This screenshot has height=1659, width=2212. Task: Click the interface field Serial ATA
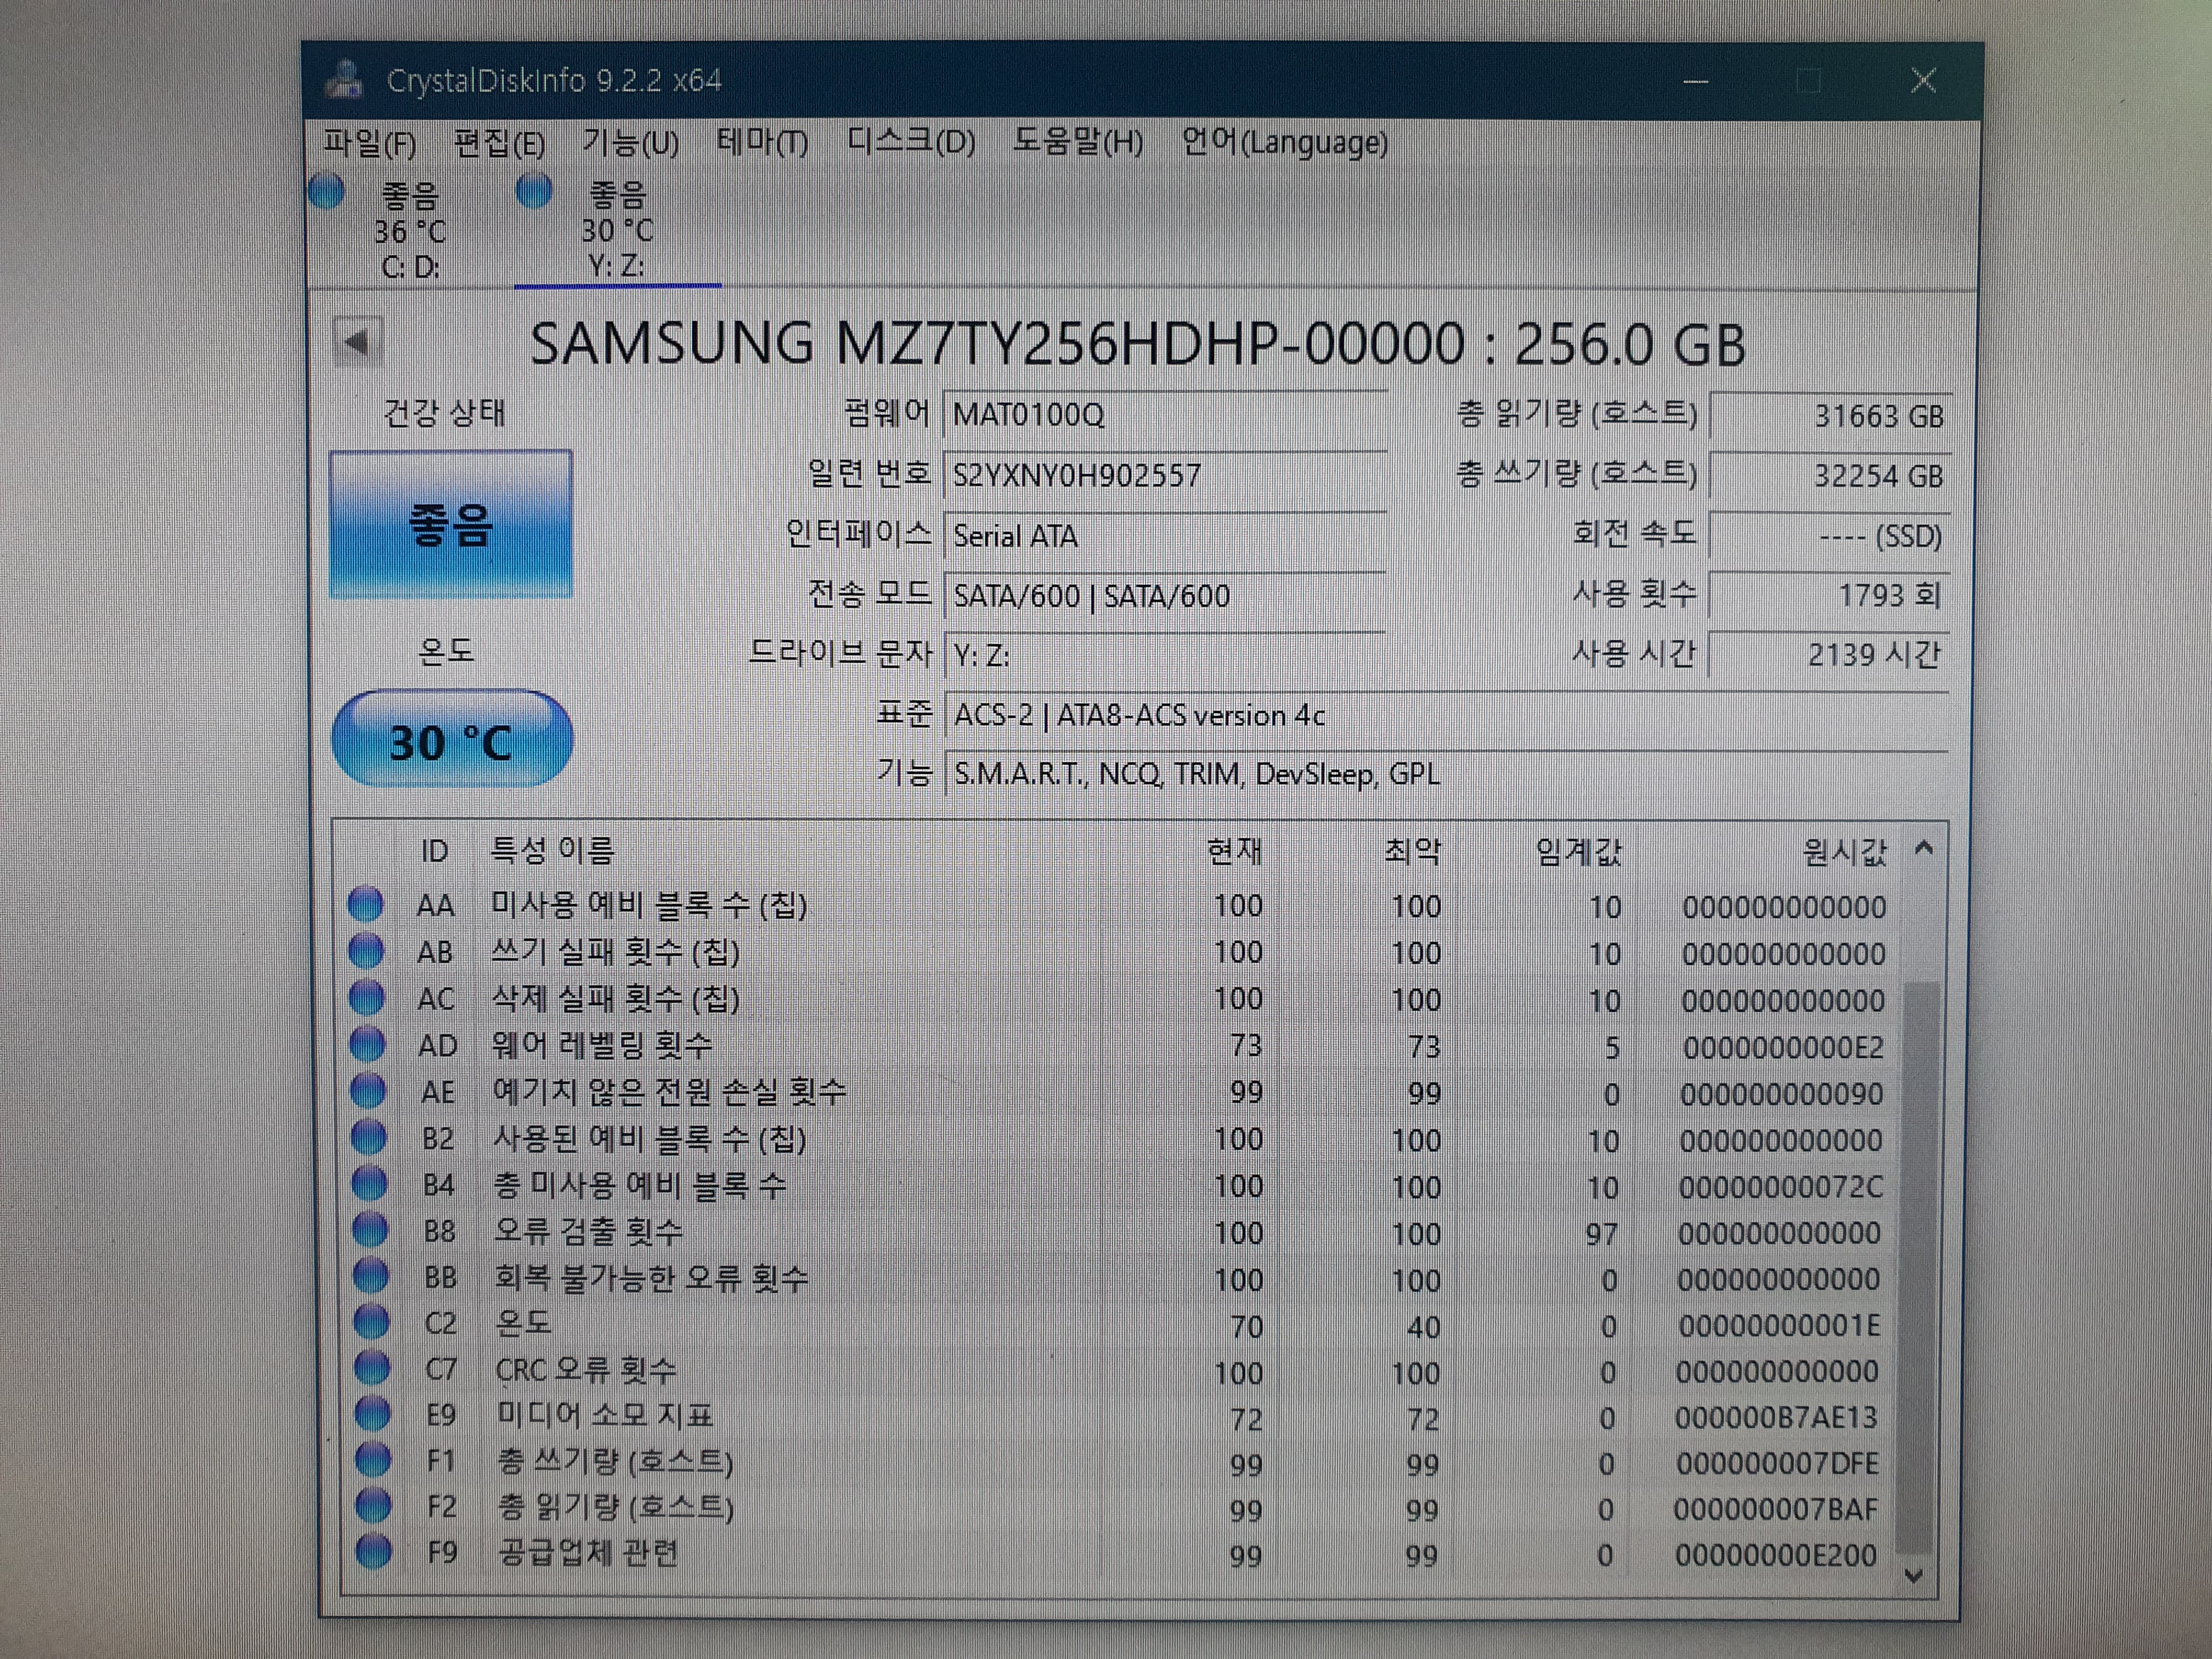(x=1164, y=536)
